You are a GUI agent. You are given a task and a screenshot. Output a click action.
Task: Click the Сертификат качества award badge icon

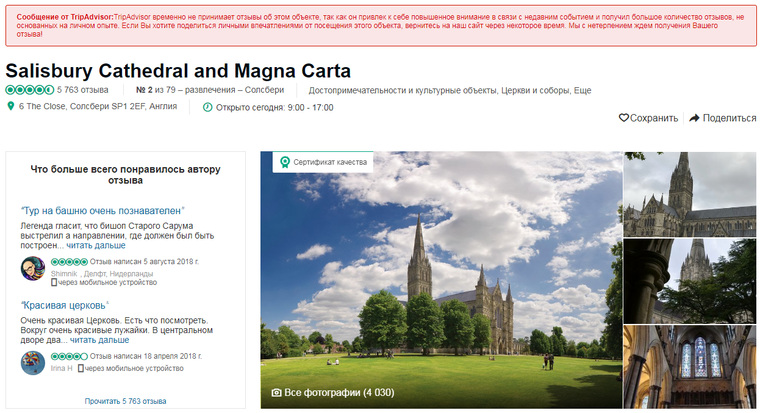click(285, 162)
